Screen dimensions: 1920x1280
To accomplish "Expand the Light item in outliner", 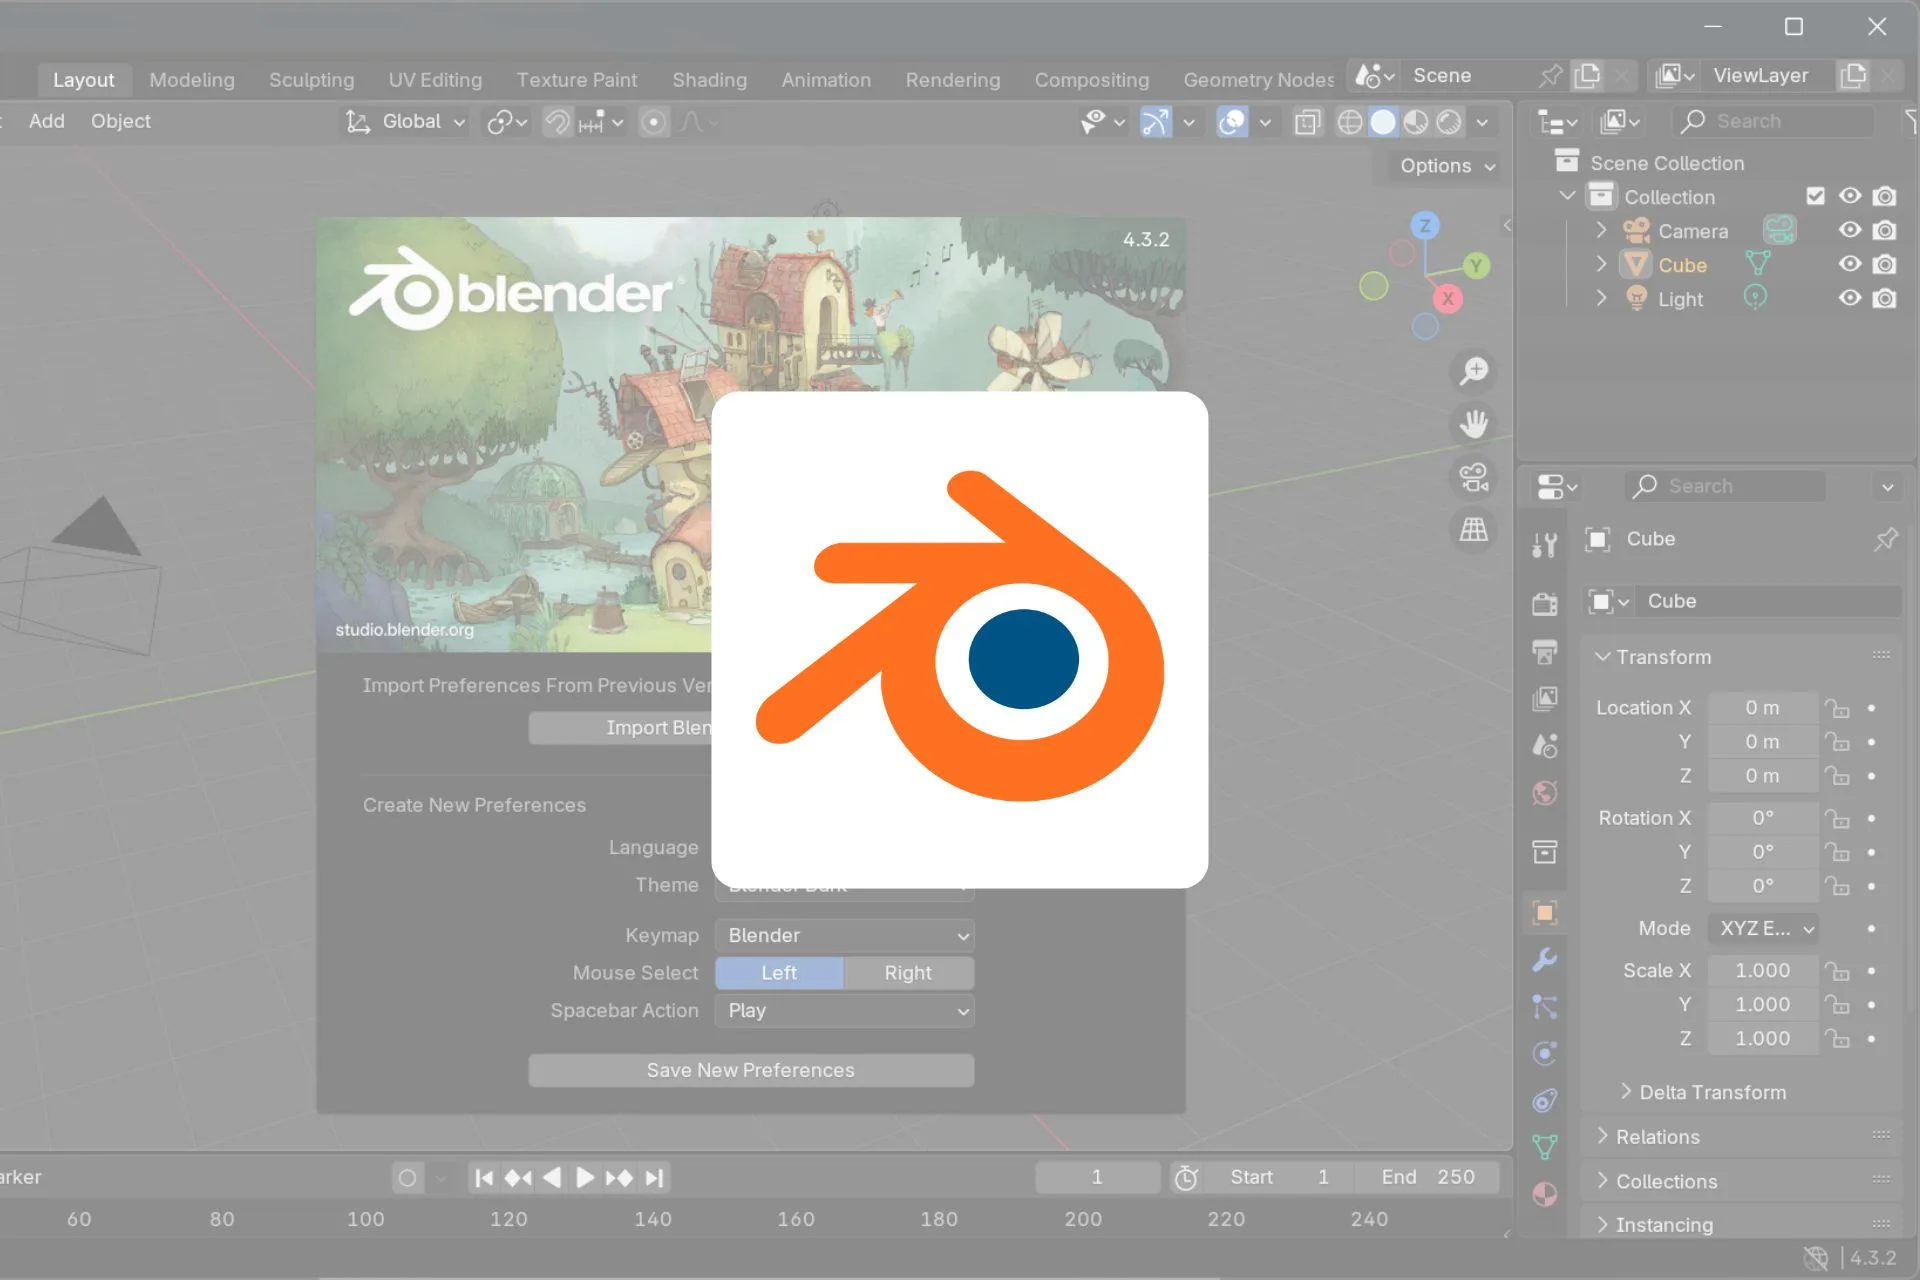I will 1601,298.
